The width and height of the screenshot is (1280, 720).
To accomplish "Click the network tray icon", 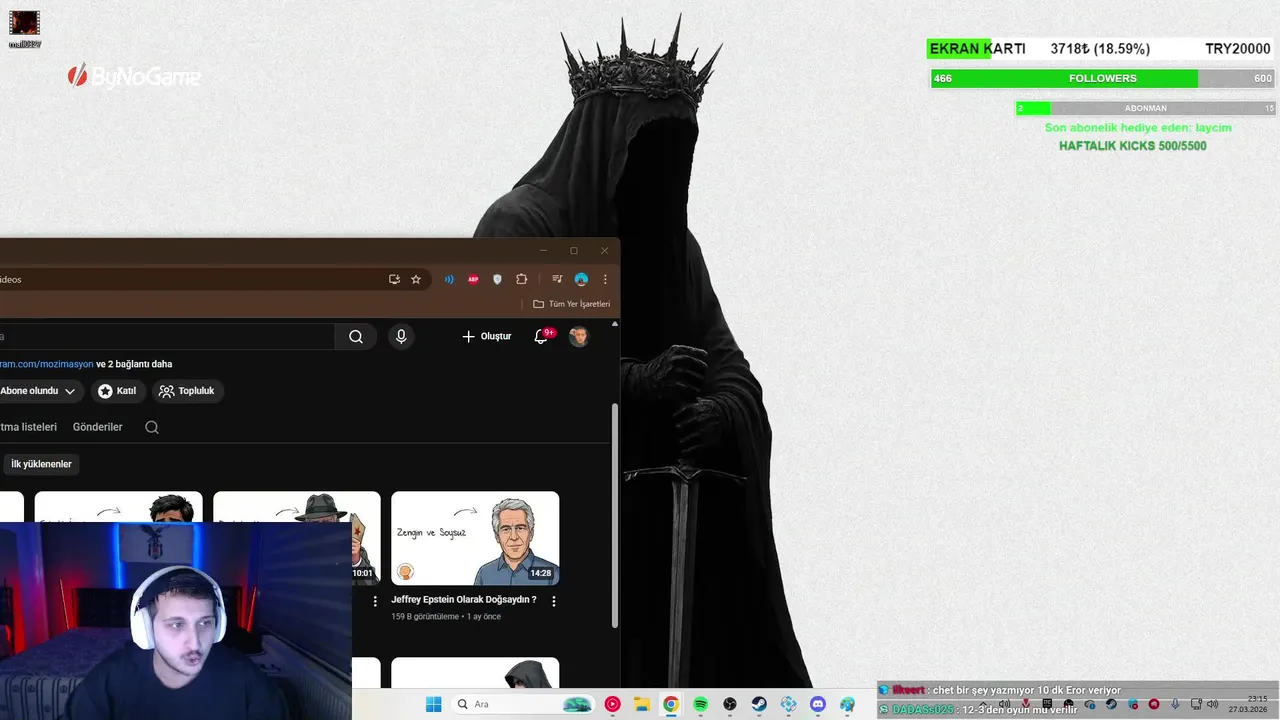I will [1196, 704].
